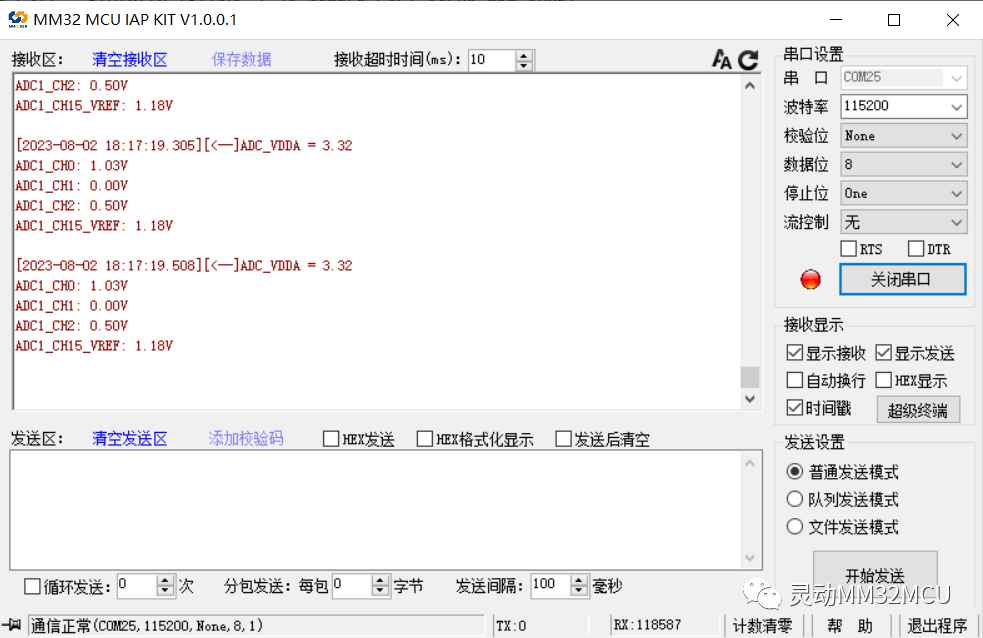Close the serial port with 关闭串口

(x=902, y=279)
